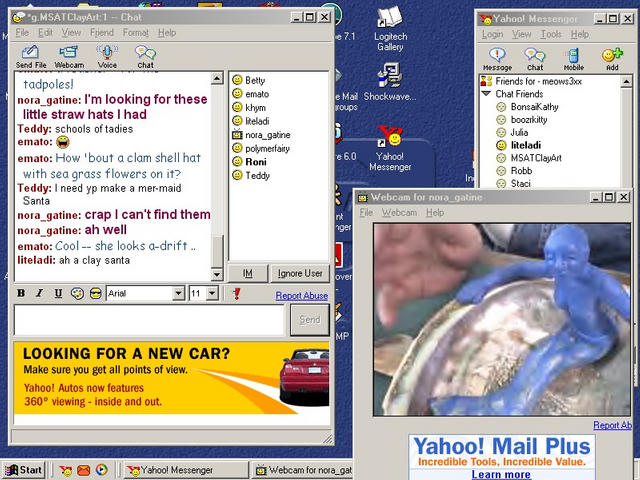The image size is (640, 480).
Task: Click the chat scrollbar up arrow
Action: tap(217, 78)
